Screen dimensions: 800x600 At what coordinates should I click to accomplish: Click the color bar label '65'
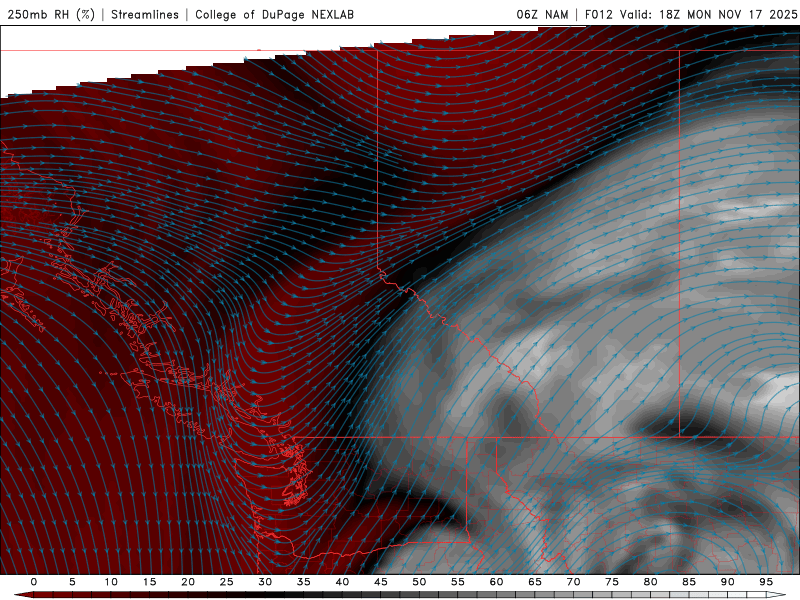(535, 582)
